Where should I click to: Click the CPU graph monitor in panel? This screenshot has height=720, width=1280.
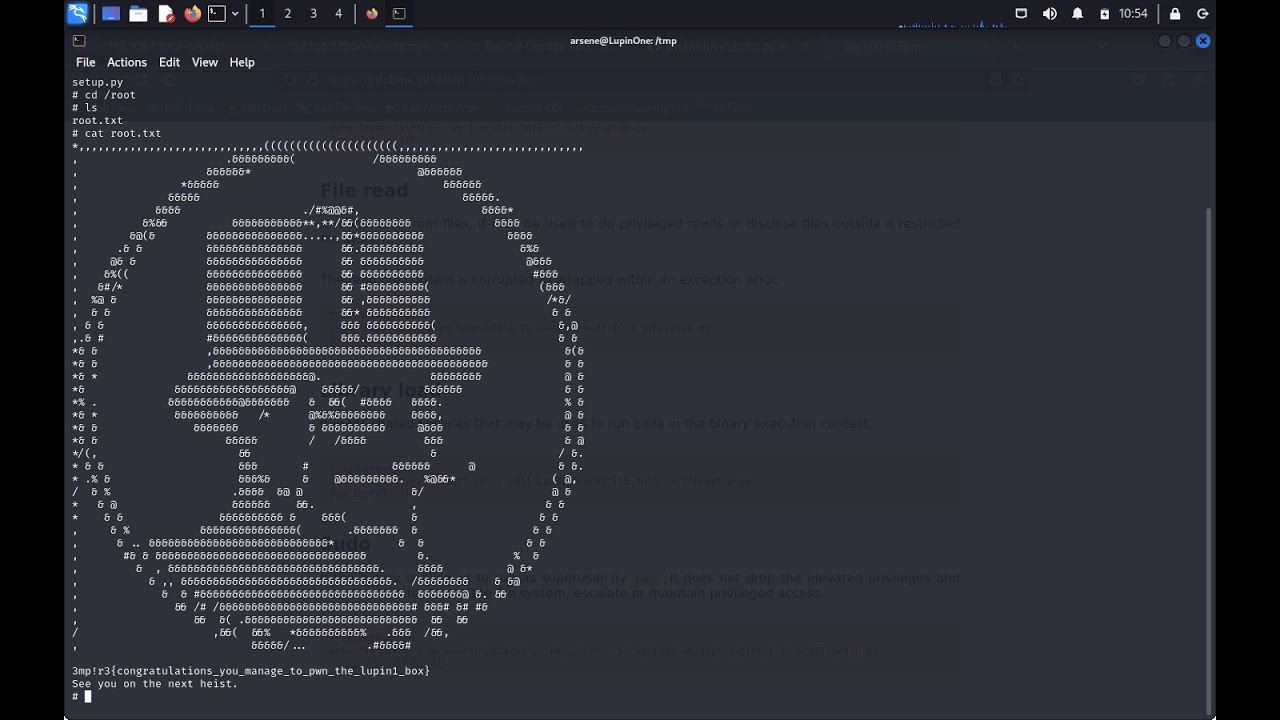point(950,14)
